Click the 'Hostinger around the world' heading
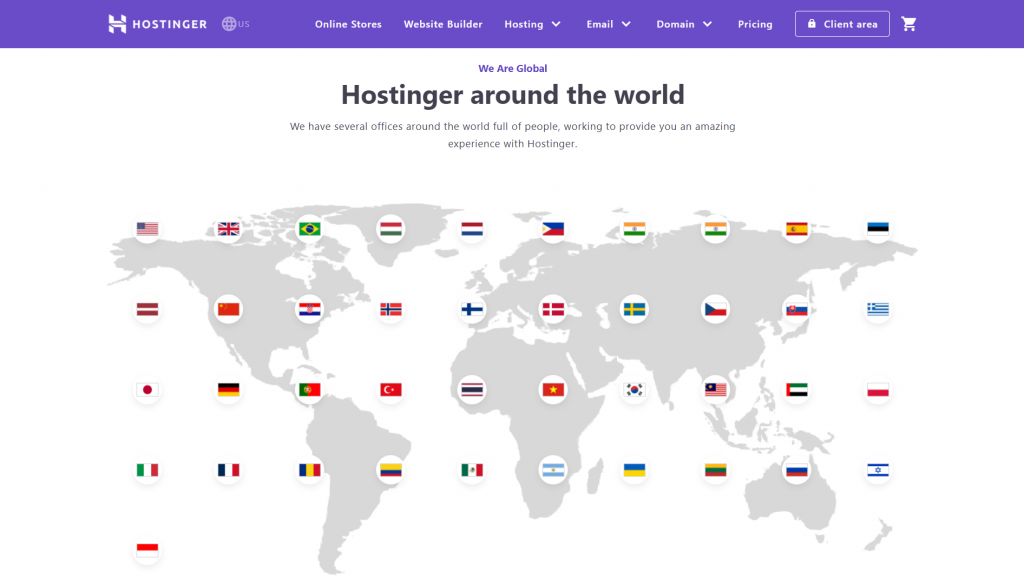The image size is (1024, 584). pos(513,95)
